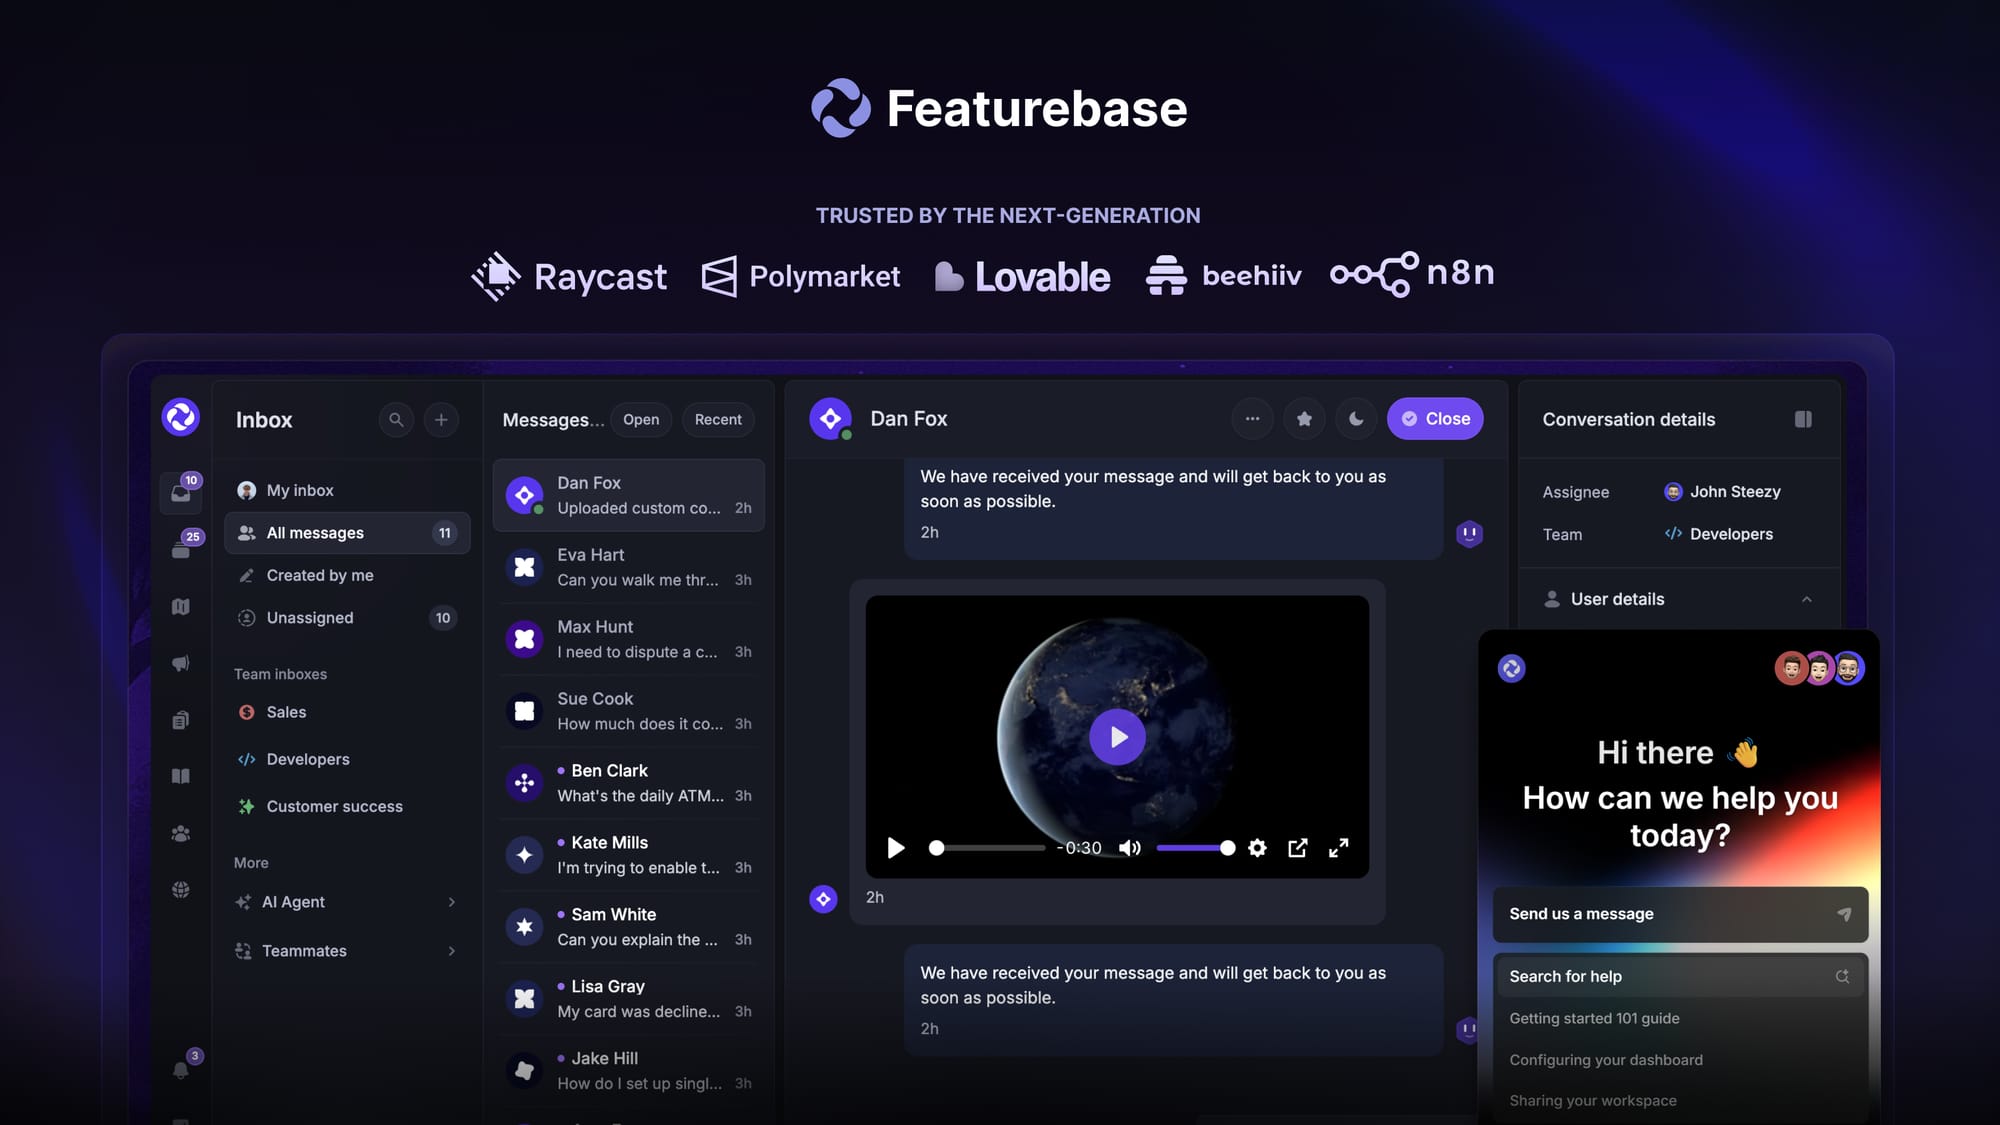Image resolution: width=2000 pixels, height=1125 pixels.
Task: Collapse the User details section
Action: point(1806,599)
